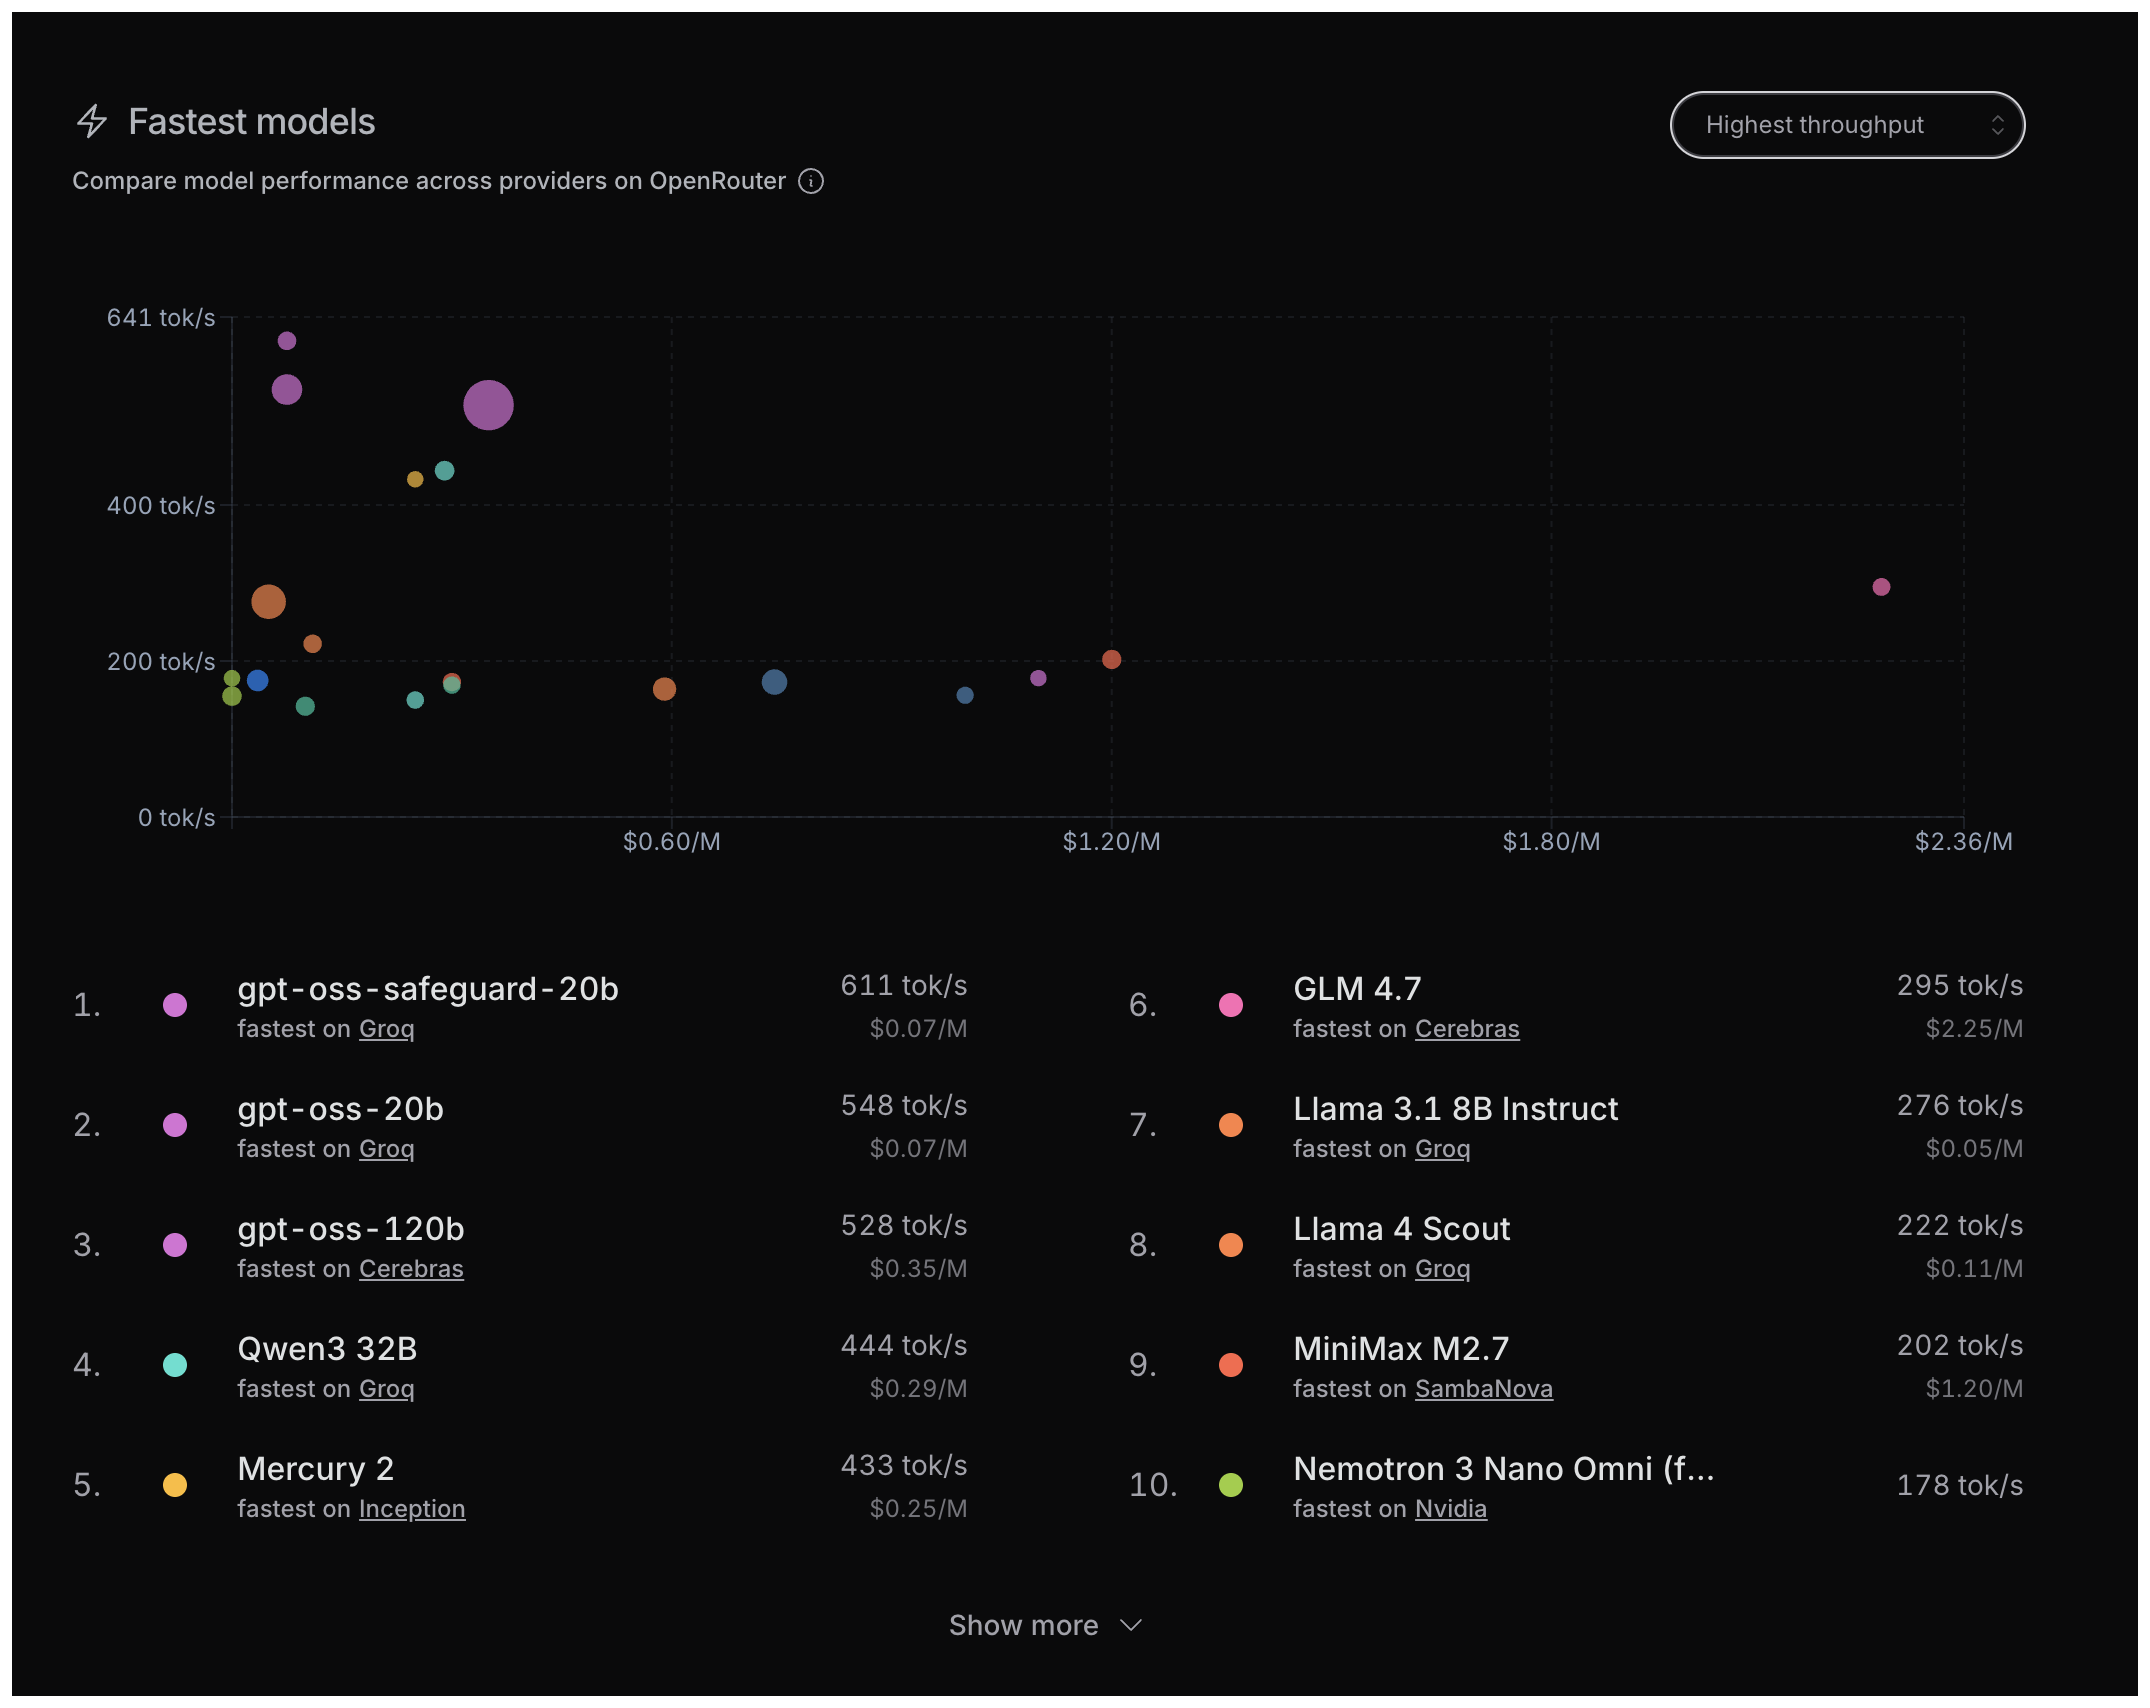
Task: Click the purple dot beside gpt-oss-120b in the list
Action: tap(175, 1245)
